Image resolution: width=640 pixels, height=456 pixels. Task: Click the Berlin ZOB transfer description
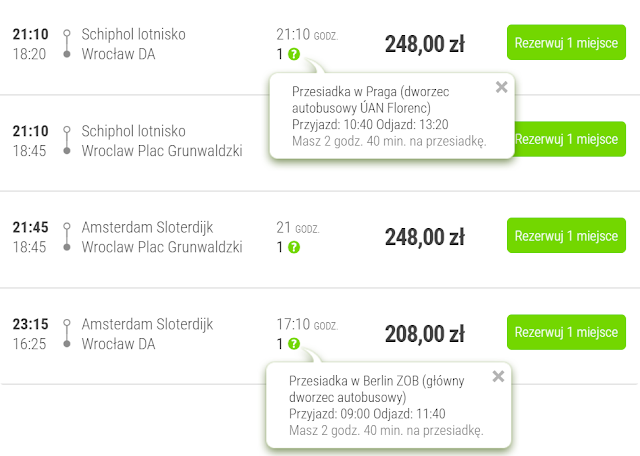[372, 389]
